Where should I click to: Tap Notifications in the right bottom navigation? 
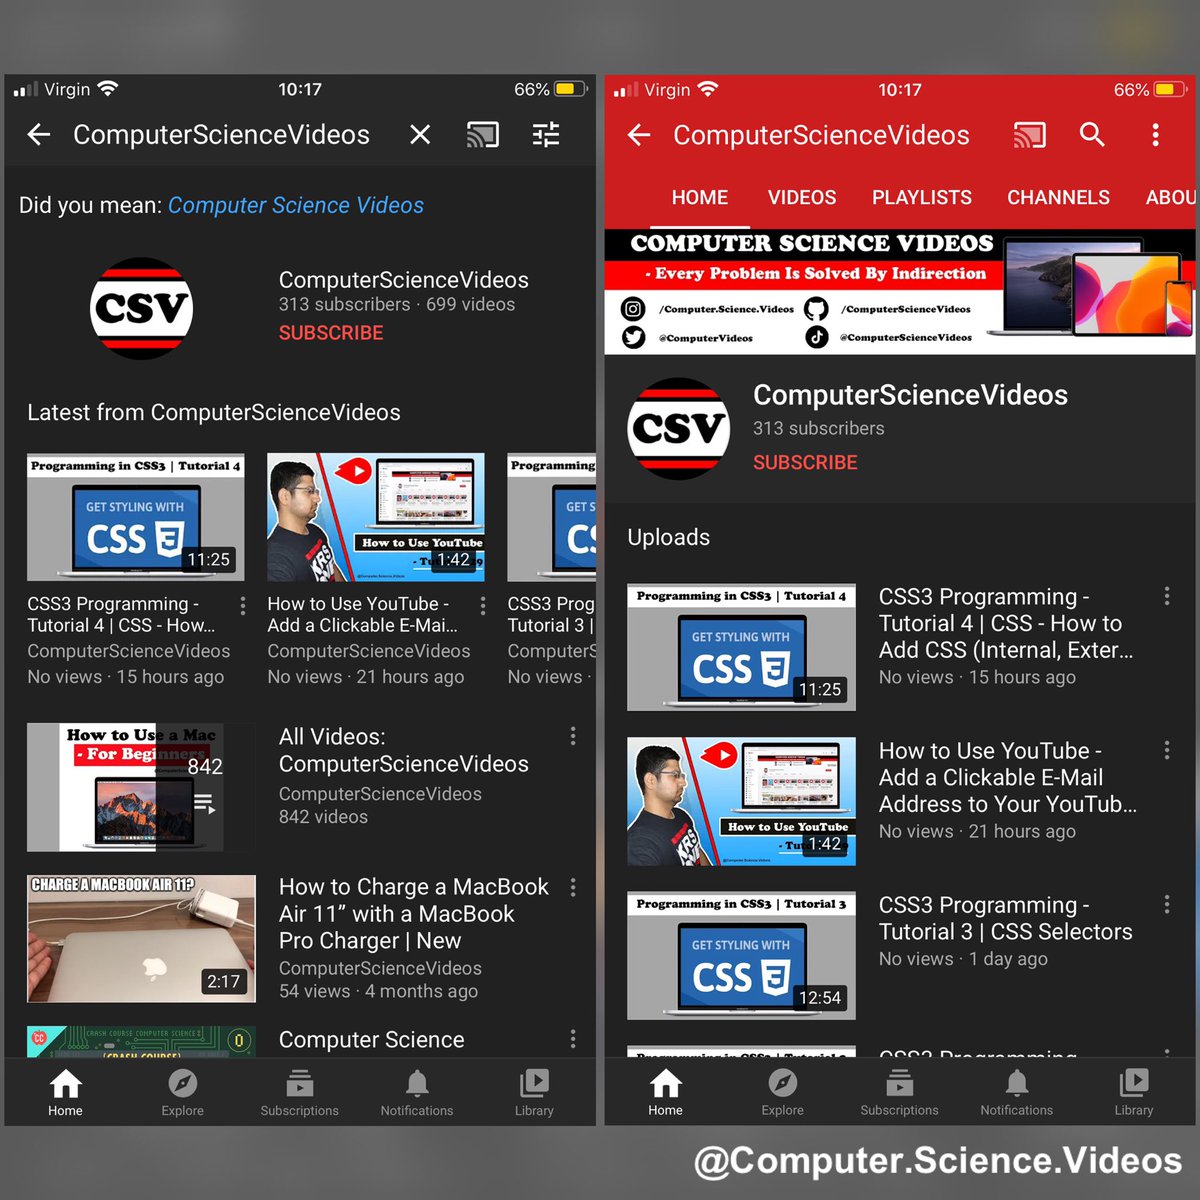tap(1017, 1093)
